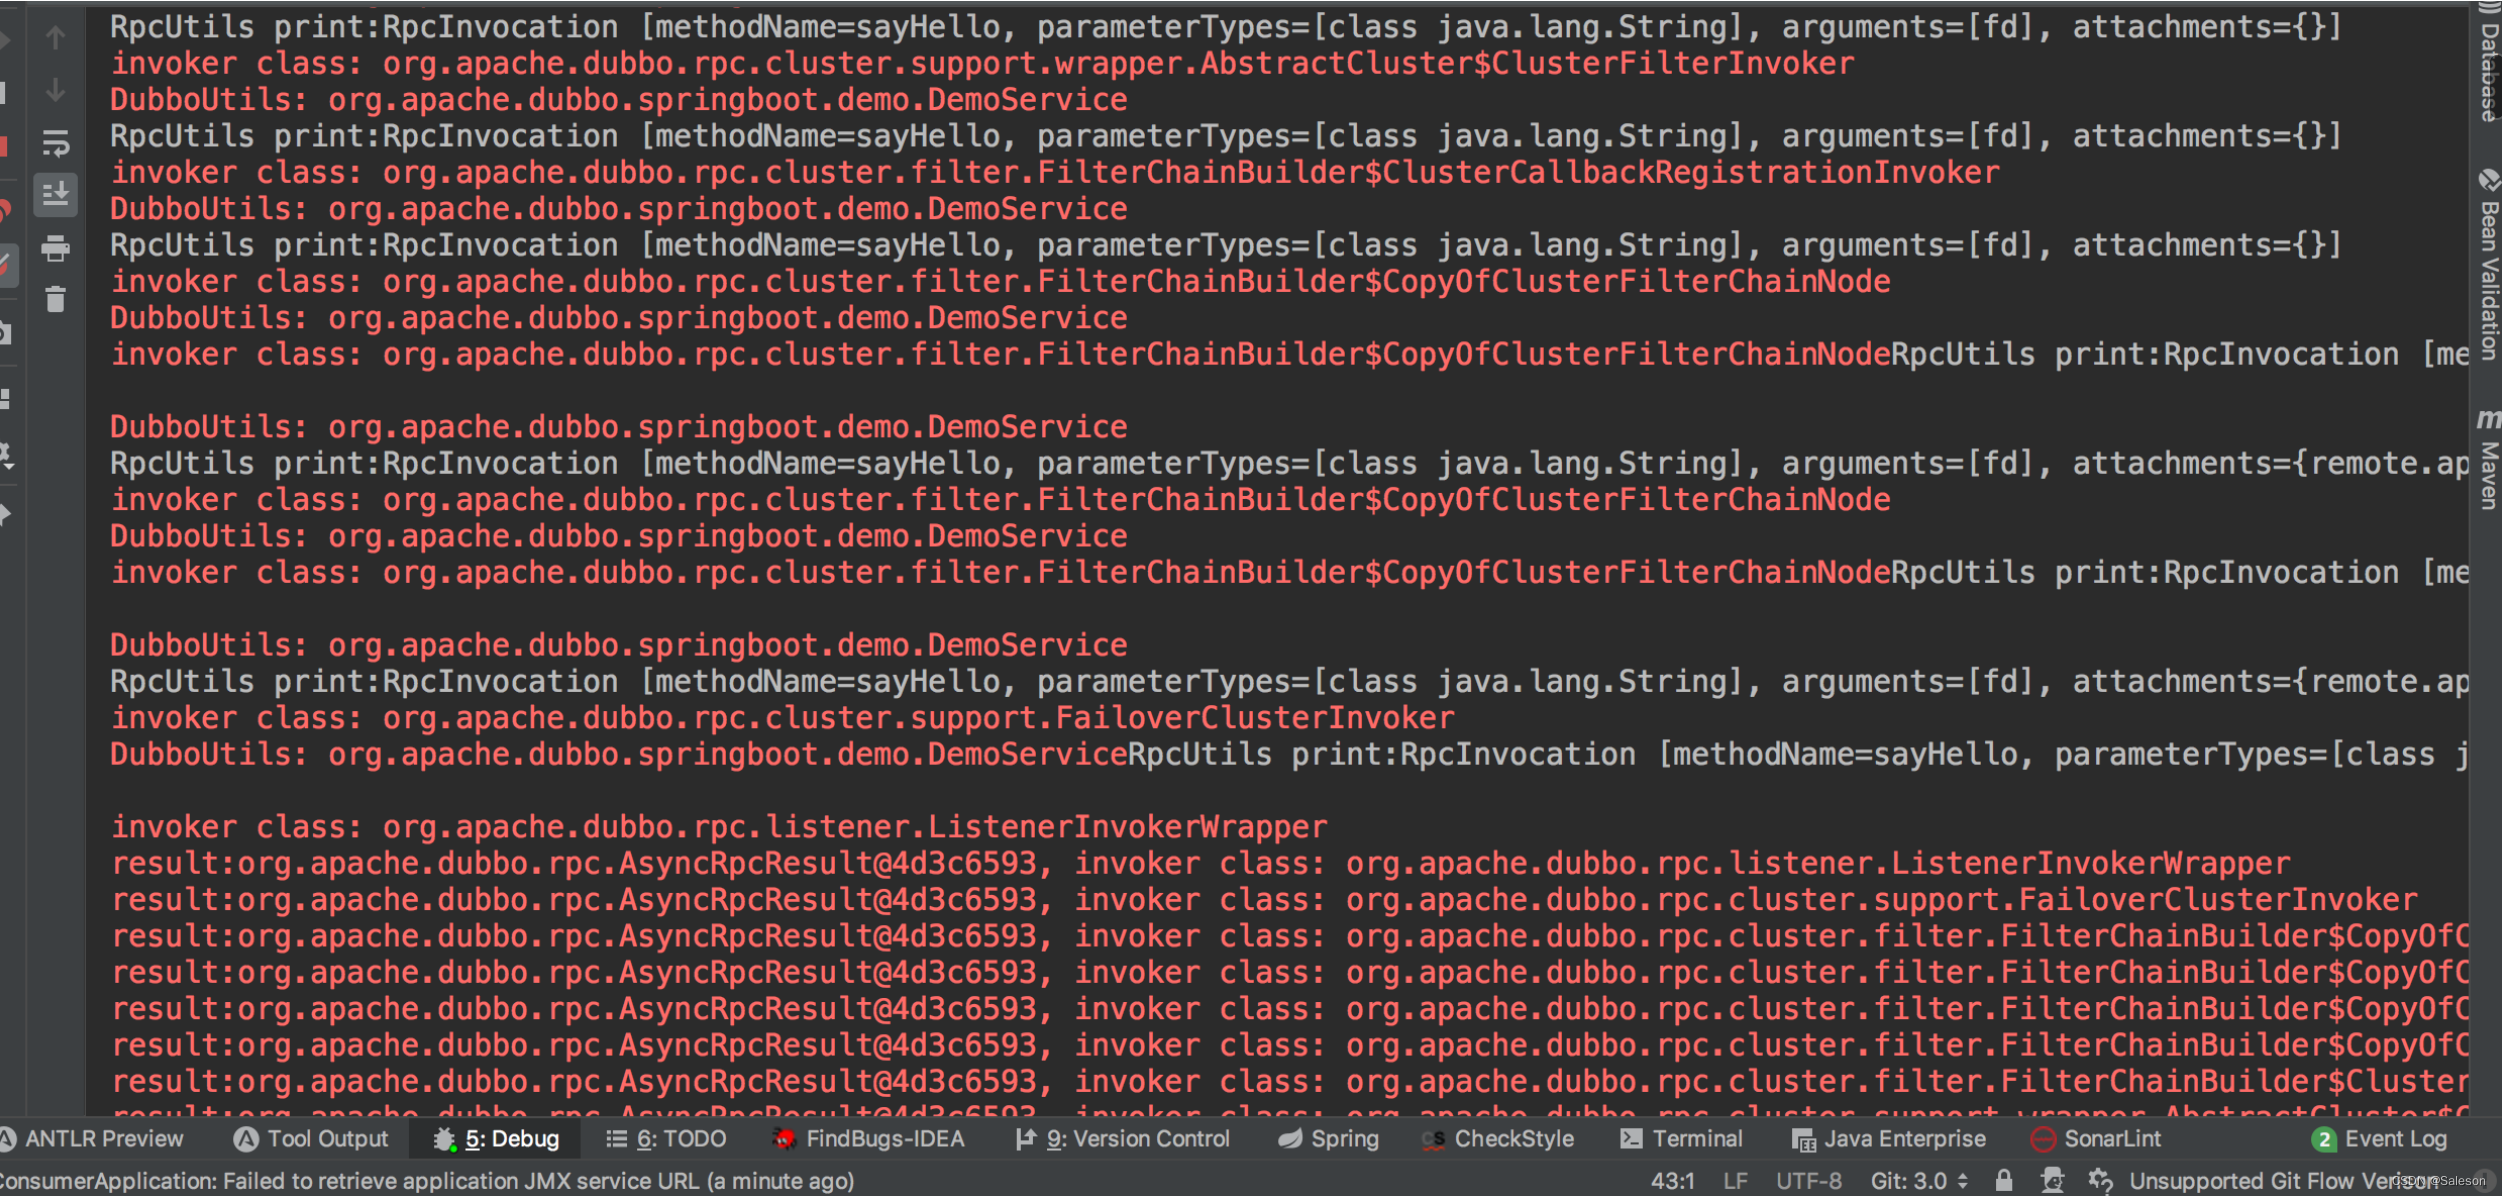This screenshot has height=1196, width=2502.
Task: Change the UTF-8 file encoding
Action: click(1809, 1181)
